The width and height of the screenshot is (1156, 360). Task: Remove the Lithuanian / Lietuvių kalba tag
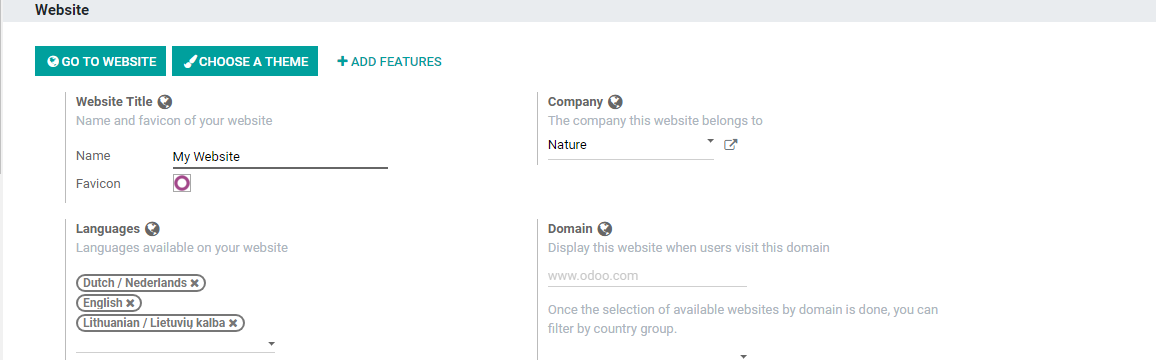point(233,323)
